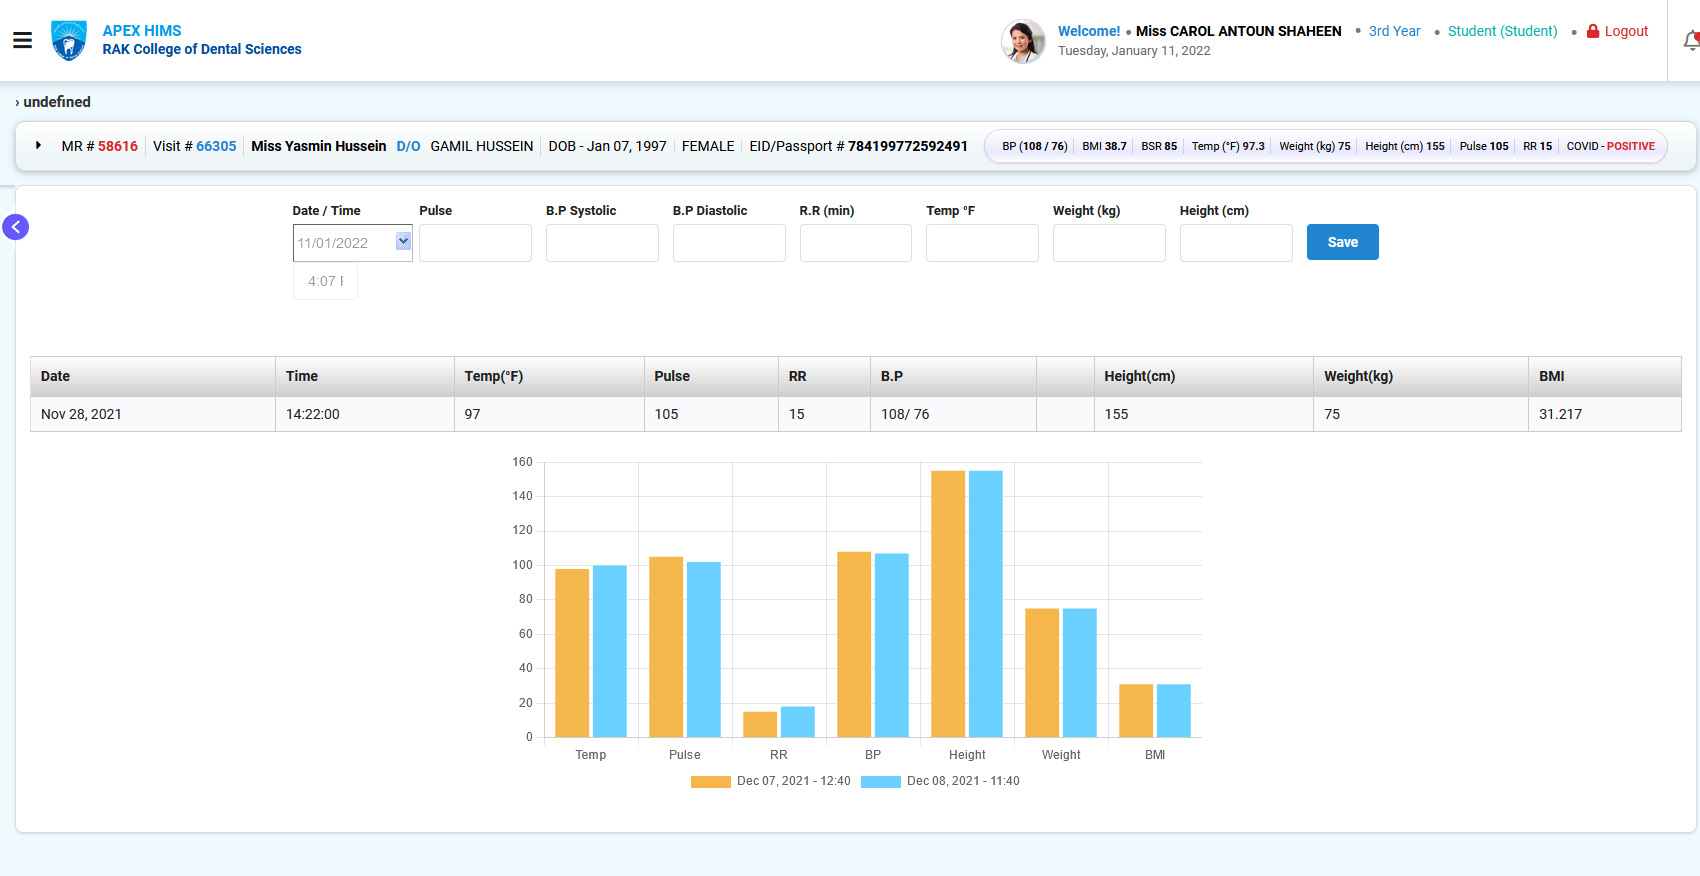This screenshot has height=876, width=1700.
Task: Click the purple back arrow circle button
Action: [16, 227]
